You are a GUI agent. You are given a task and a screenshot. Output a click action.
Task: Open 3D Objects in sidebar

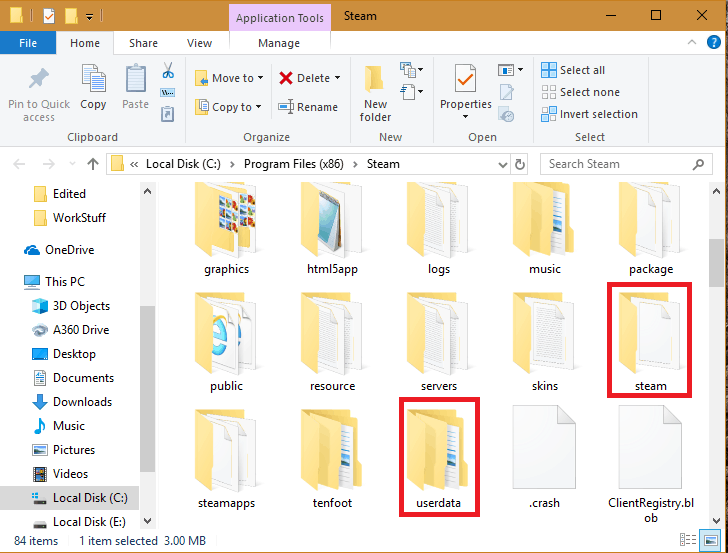coord(71,306)
